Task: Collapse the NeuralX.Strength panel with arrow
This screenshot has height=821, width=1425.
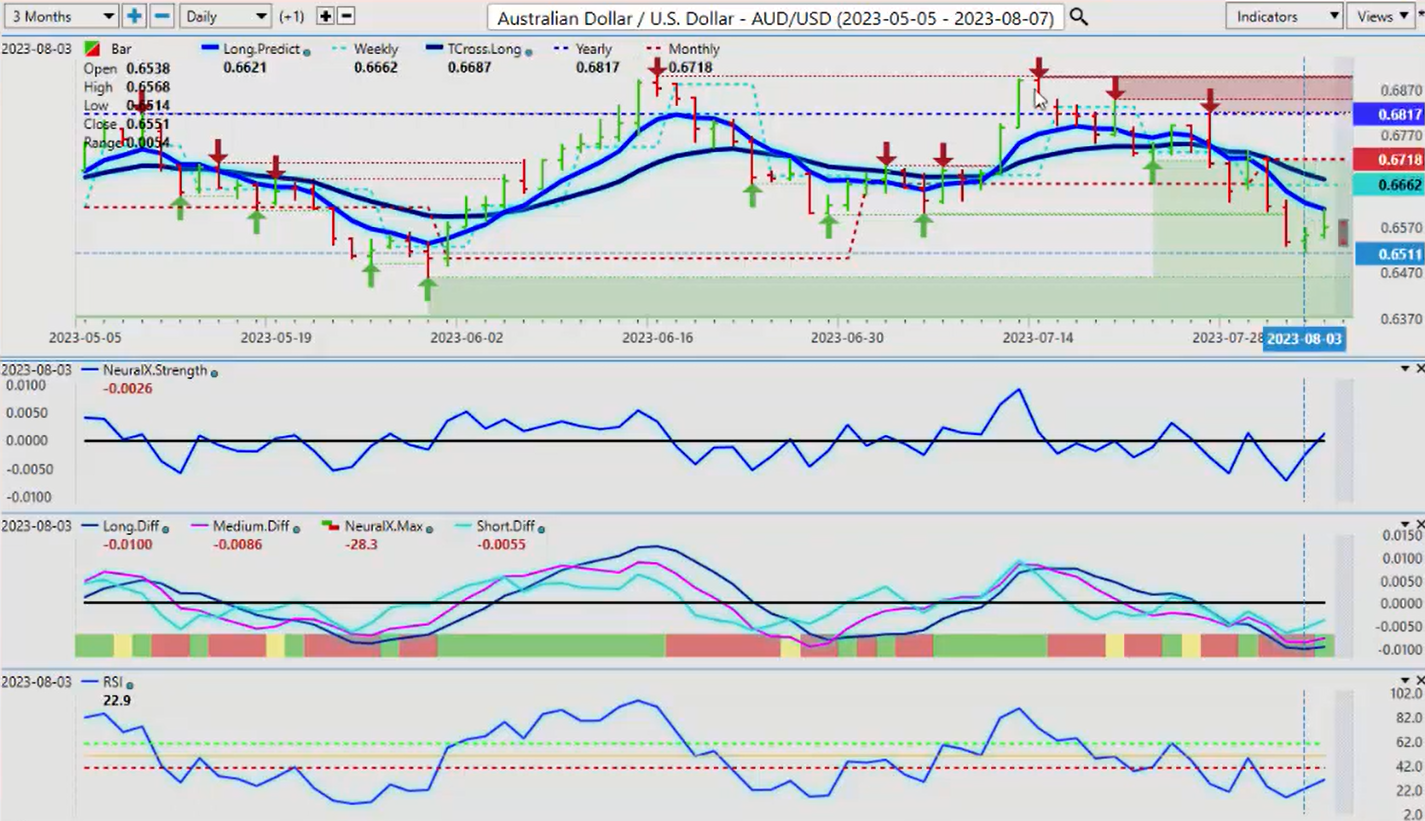Action: pos(1405,370)
